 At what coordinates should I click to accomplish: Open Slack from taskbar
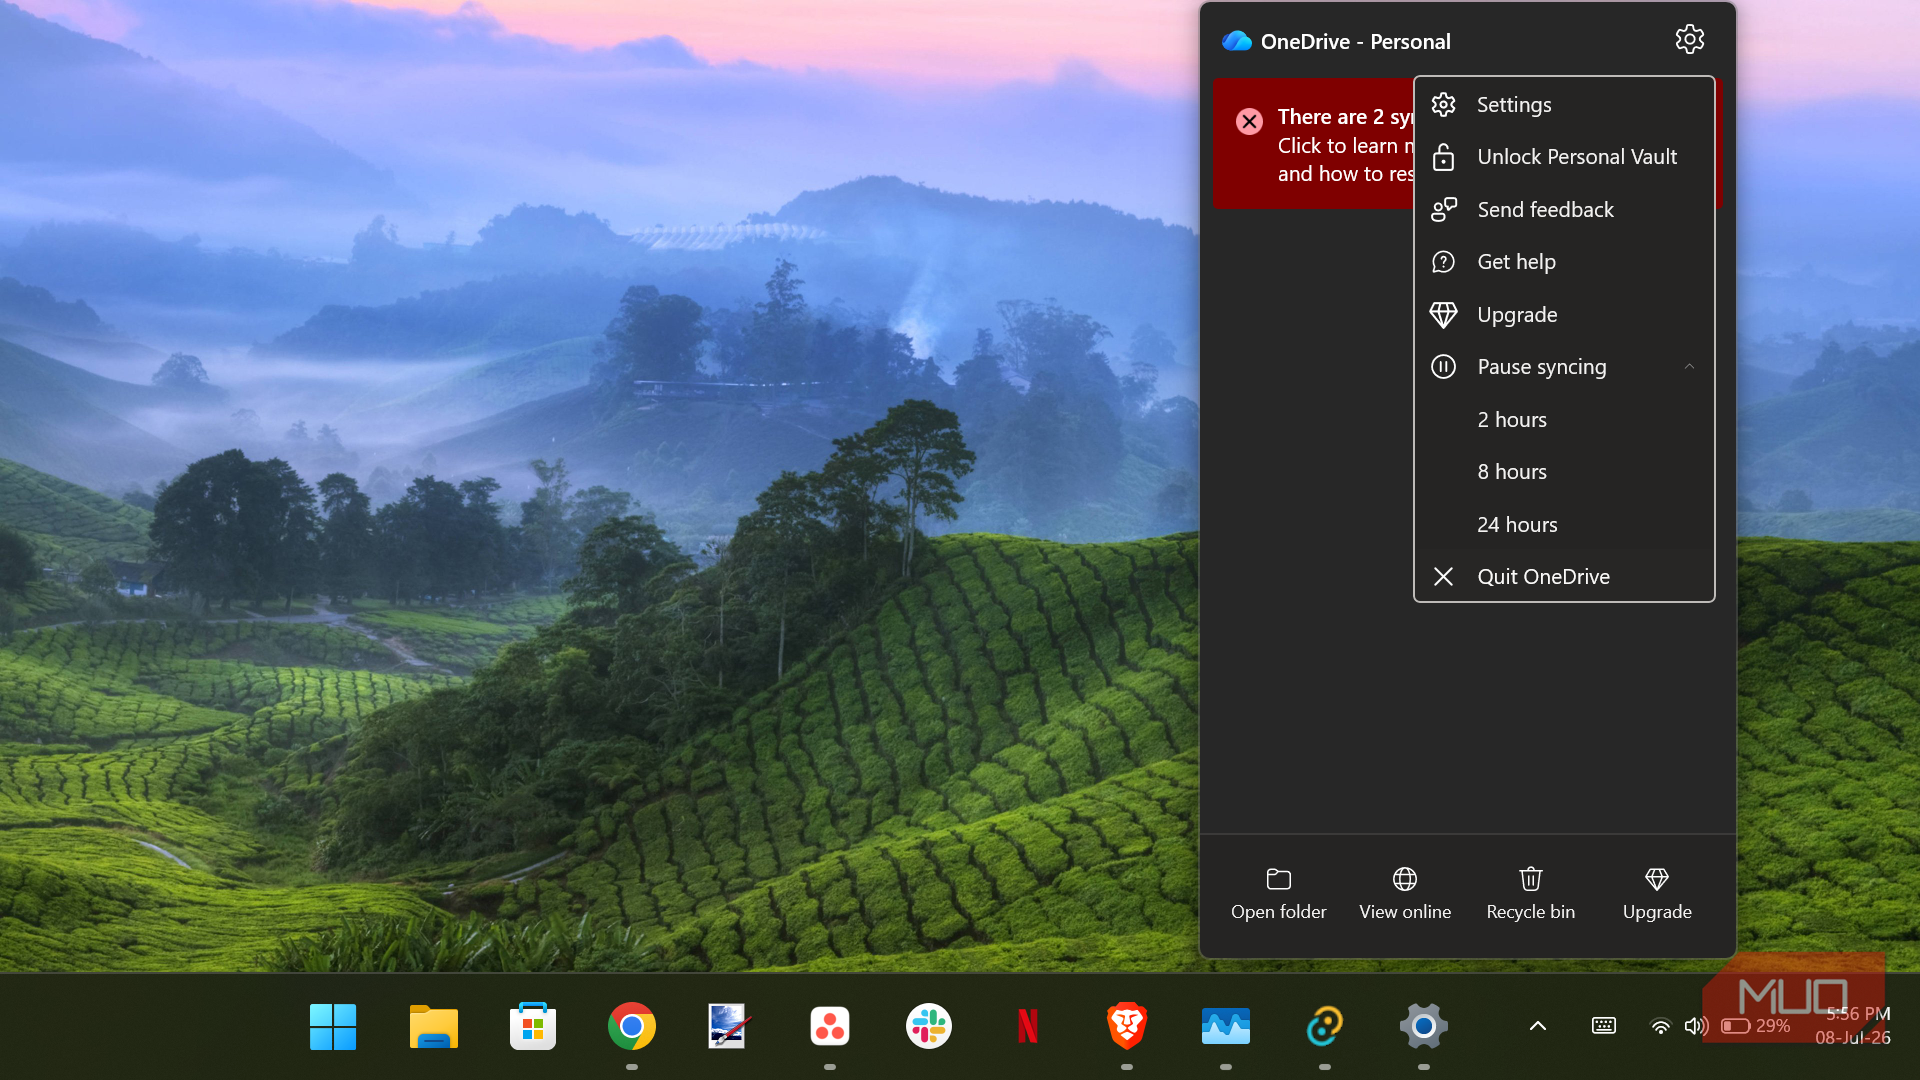coord(929,1026)
